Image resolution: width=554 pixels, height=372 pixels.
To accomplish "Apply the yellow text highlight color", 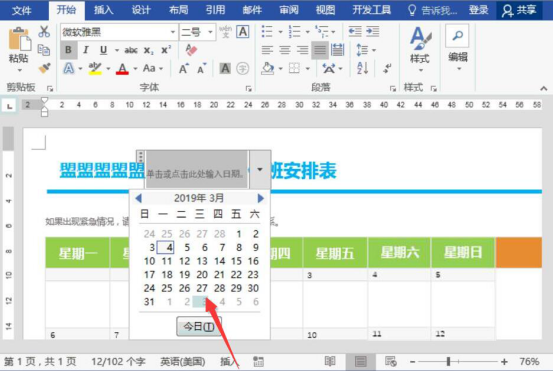I will click(95, 68).
